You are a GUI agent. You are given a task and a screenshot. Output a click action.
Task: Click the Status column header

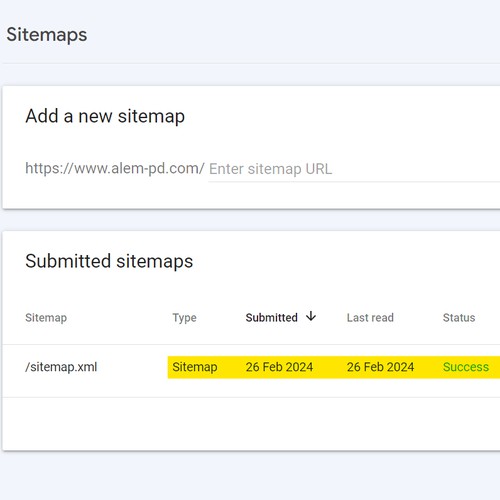pyautogui.click(x=459, y=318)
